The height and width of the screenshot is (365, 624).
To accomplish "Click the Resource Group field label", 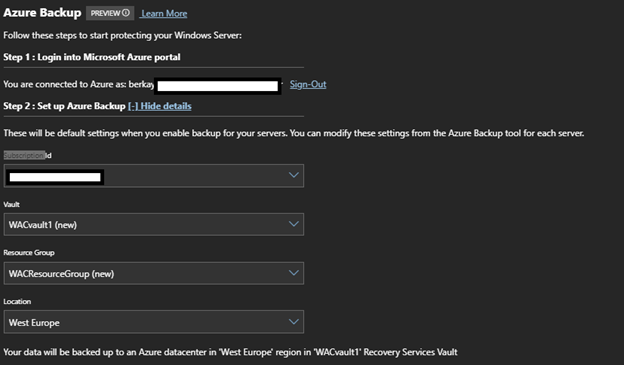I will (x=29, y=253).
